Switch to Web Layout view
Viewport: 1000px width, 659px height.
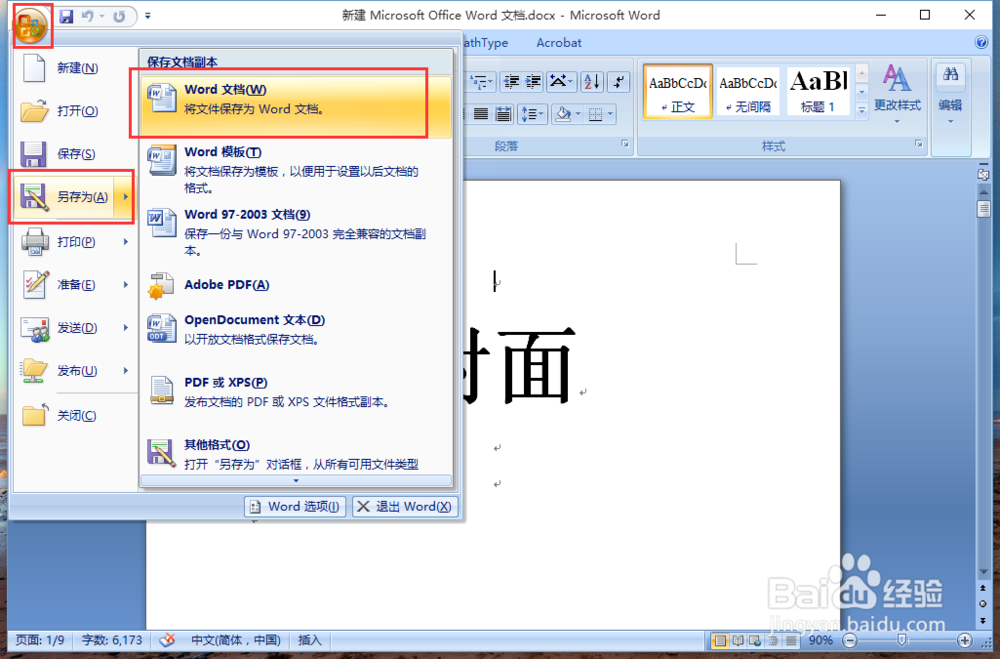[x=755, y=640]
